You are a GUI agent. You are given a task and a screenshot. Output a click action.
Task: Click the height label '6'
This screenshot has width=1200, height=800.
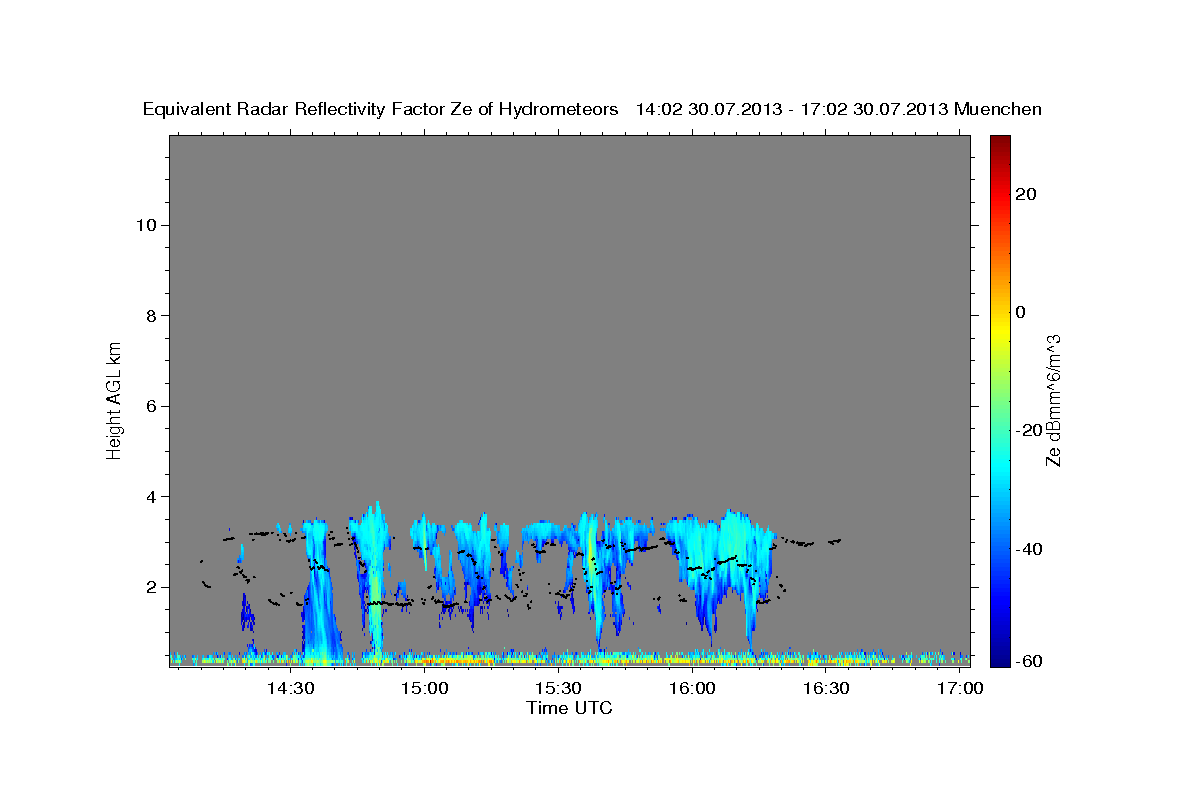tap(153, 406)
